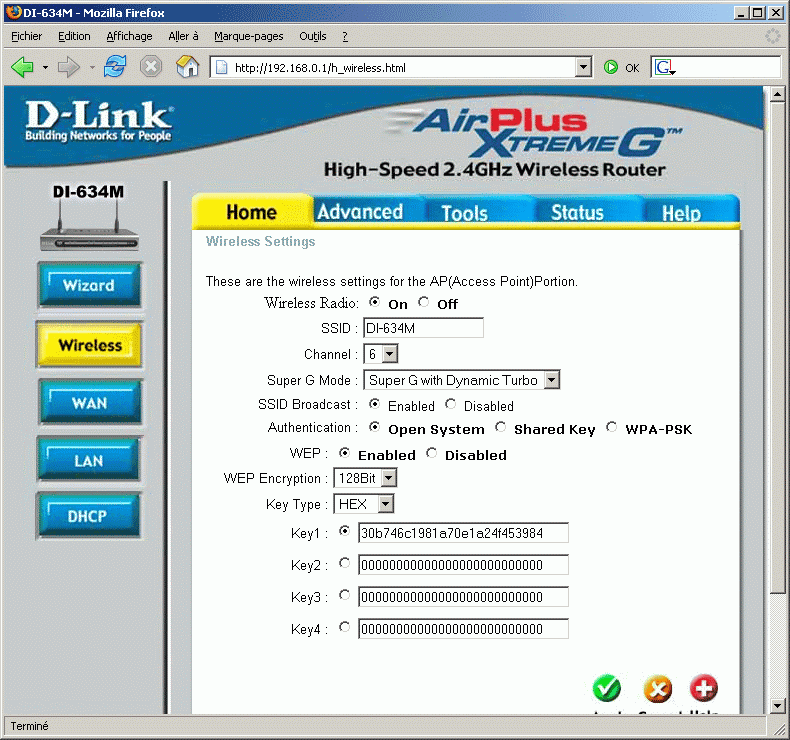Image resolution: width=790 pixels, height=740 pixels.
Task: Click the Wizard sidebar button
Action: click(x=89, y=285)
